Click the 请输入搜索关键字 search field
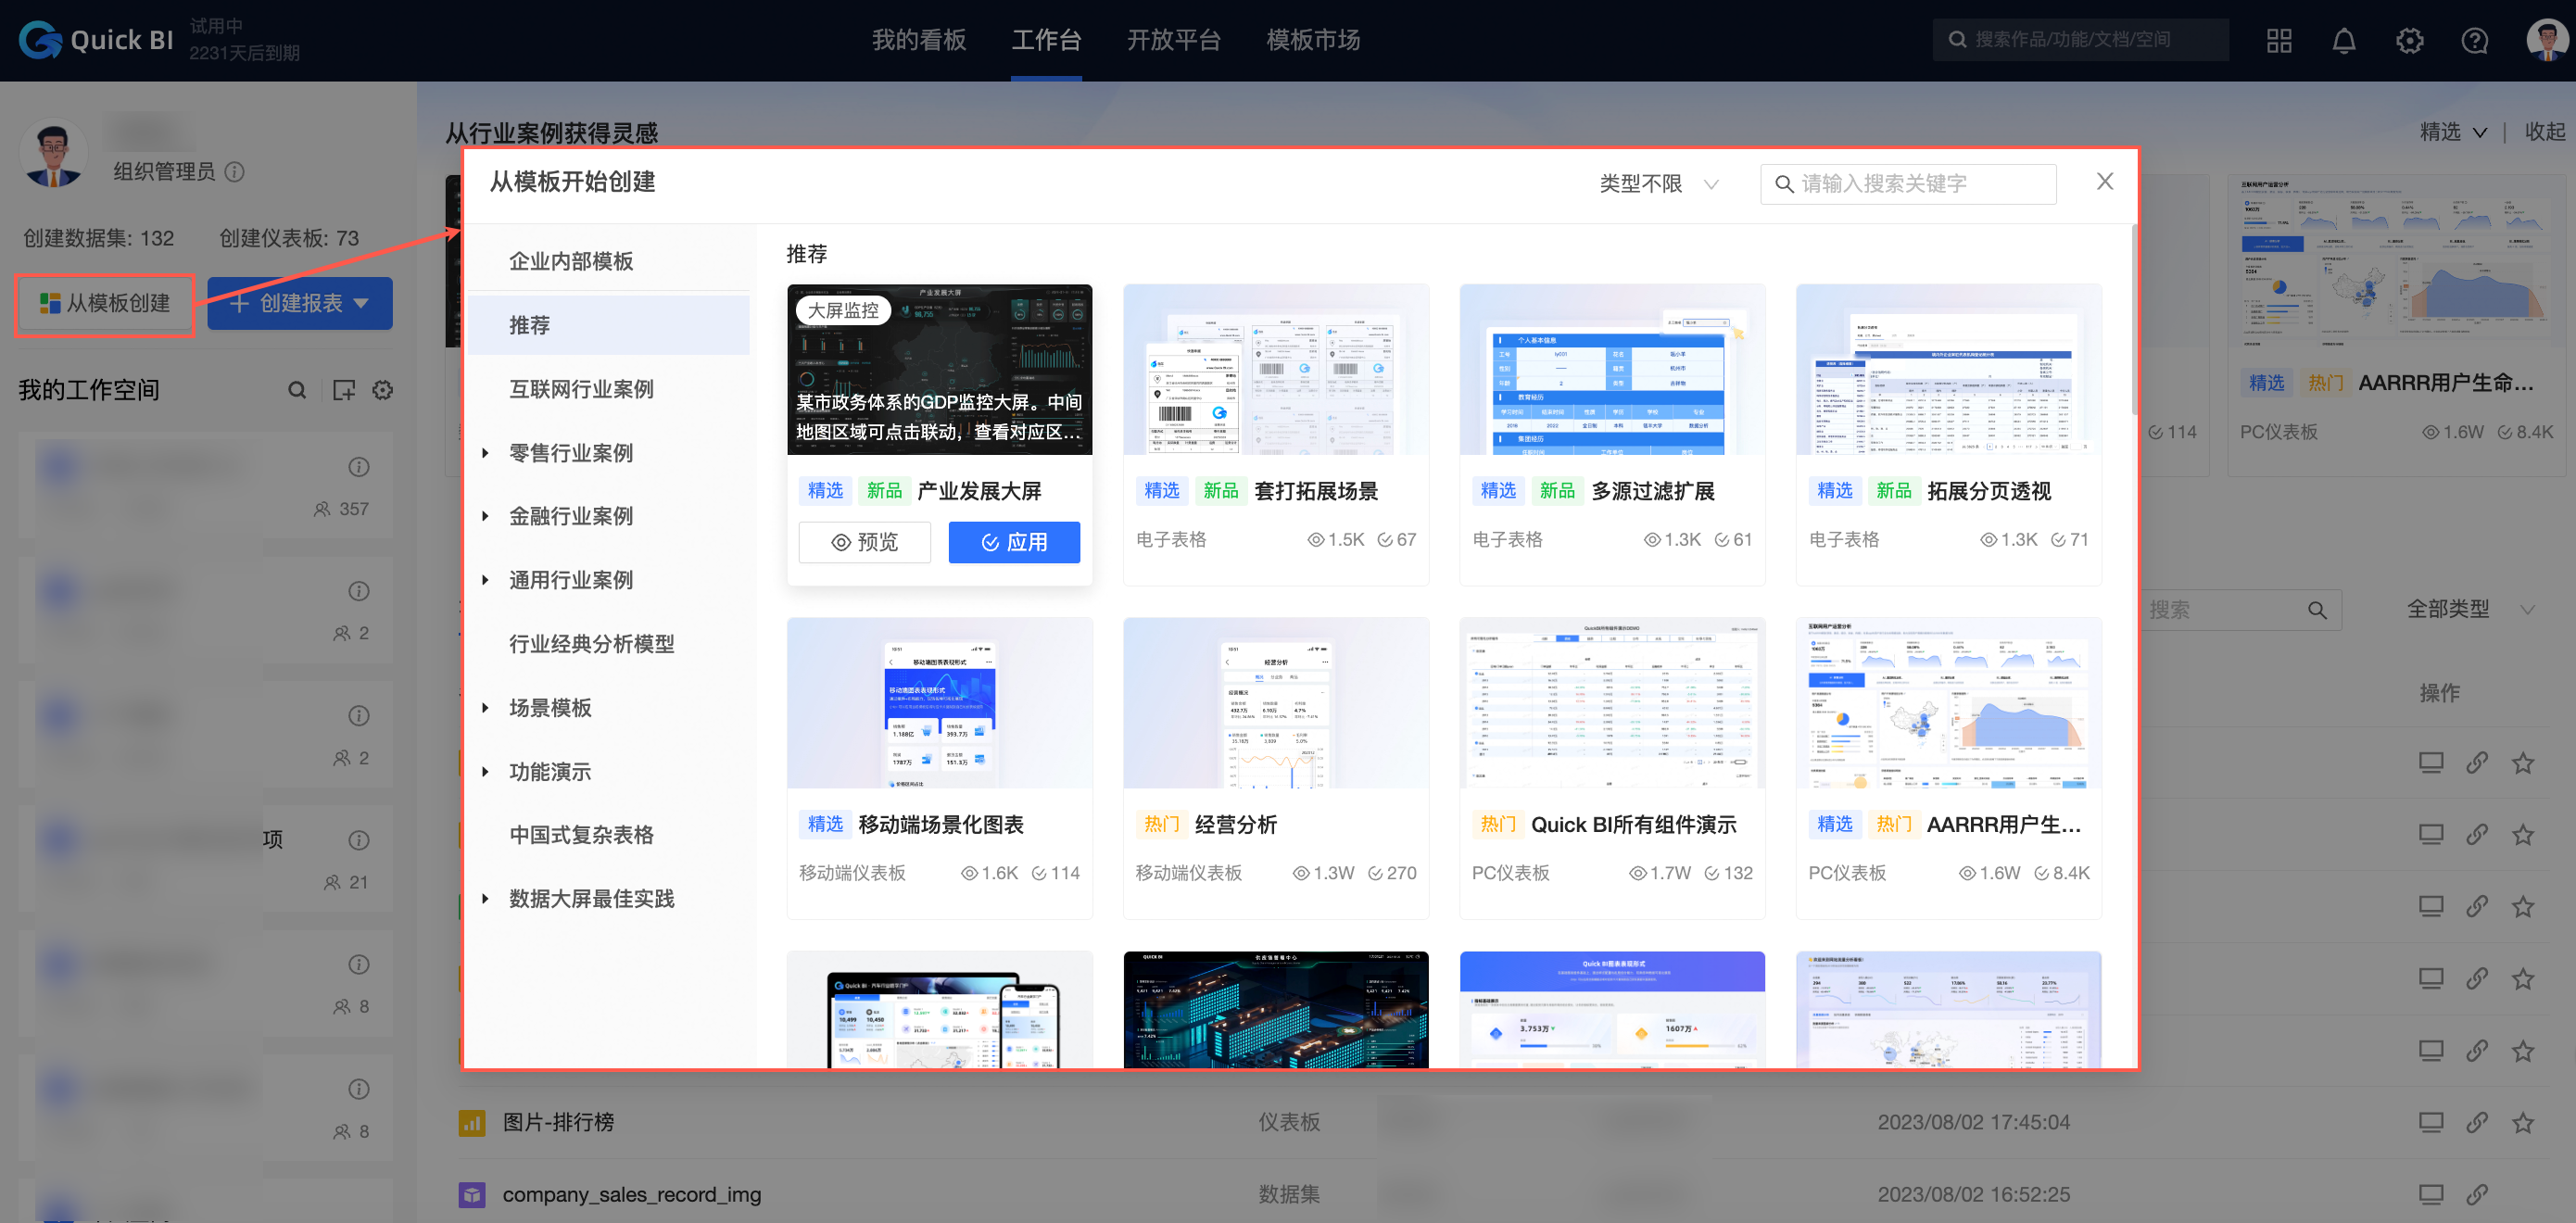The image size is (2576, 1223). 1908,183
